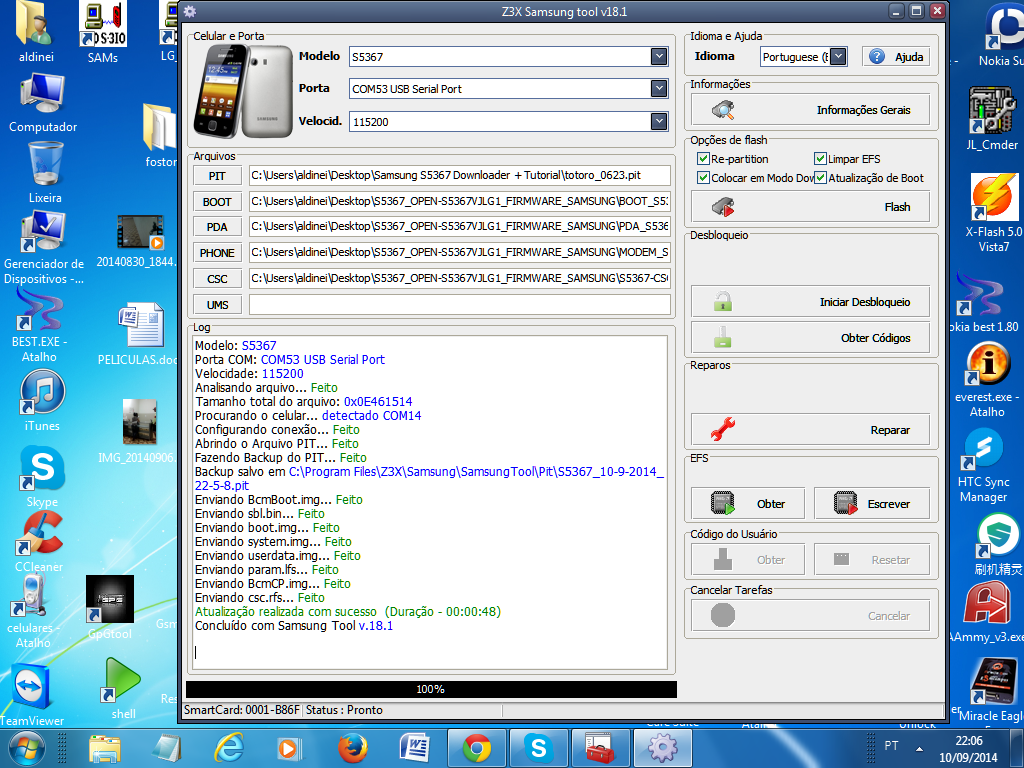Screen dimensions: 1024x768
Task: Open Google Chrome from the taskbar
Action: point(477,748)
